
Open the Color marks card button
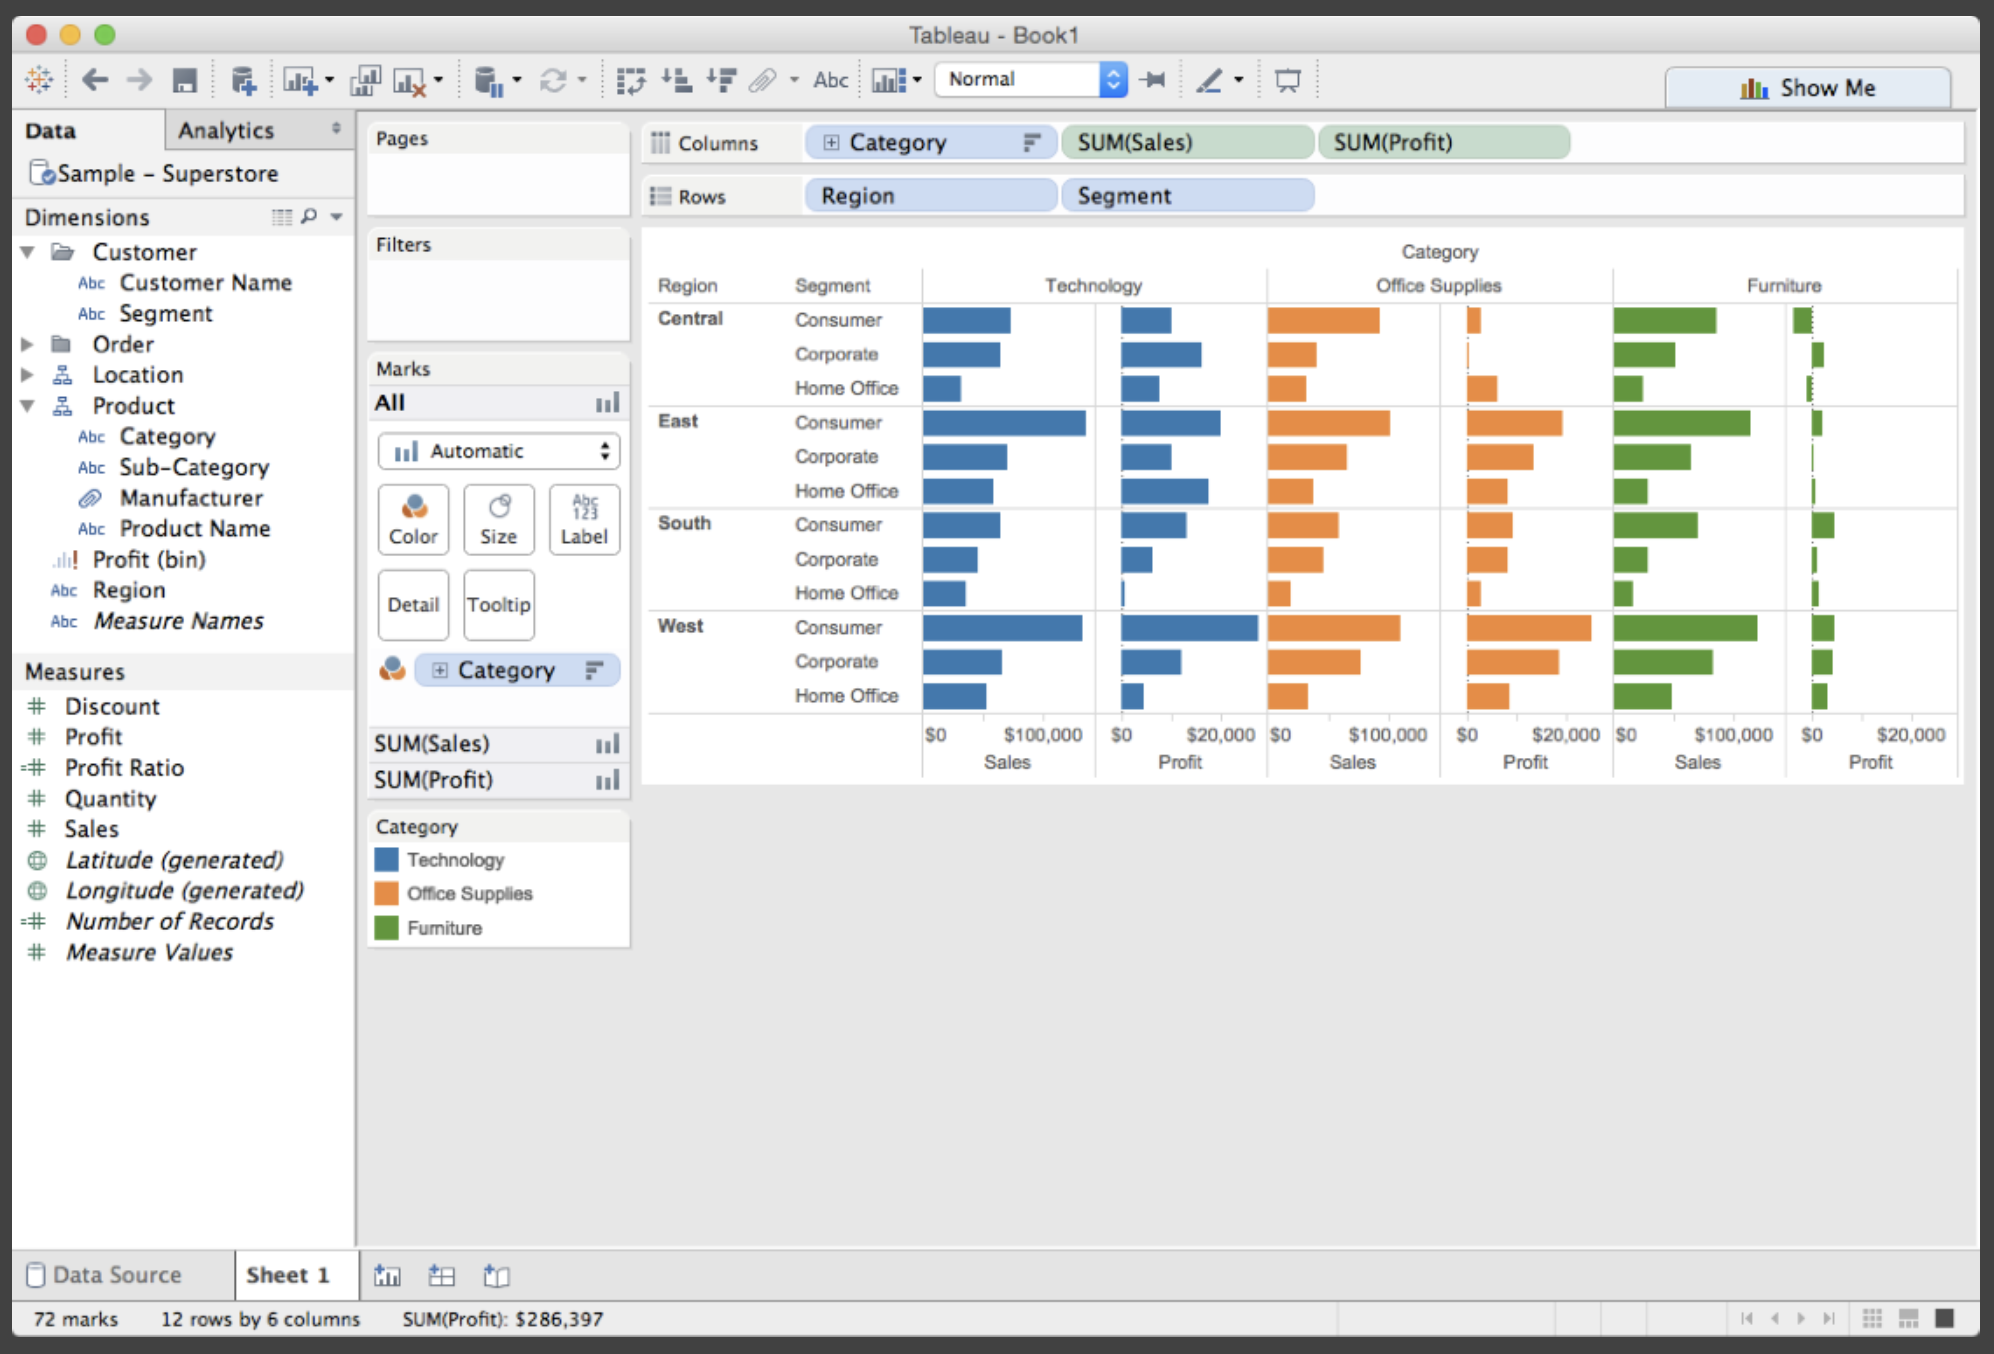click(x=413, y=519)
